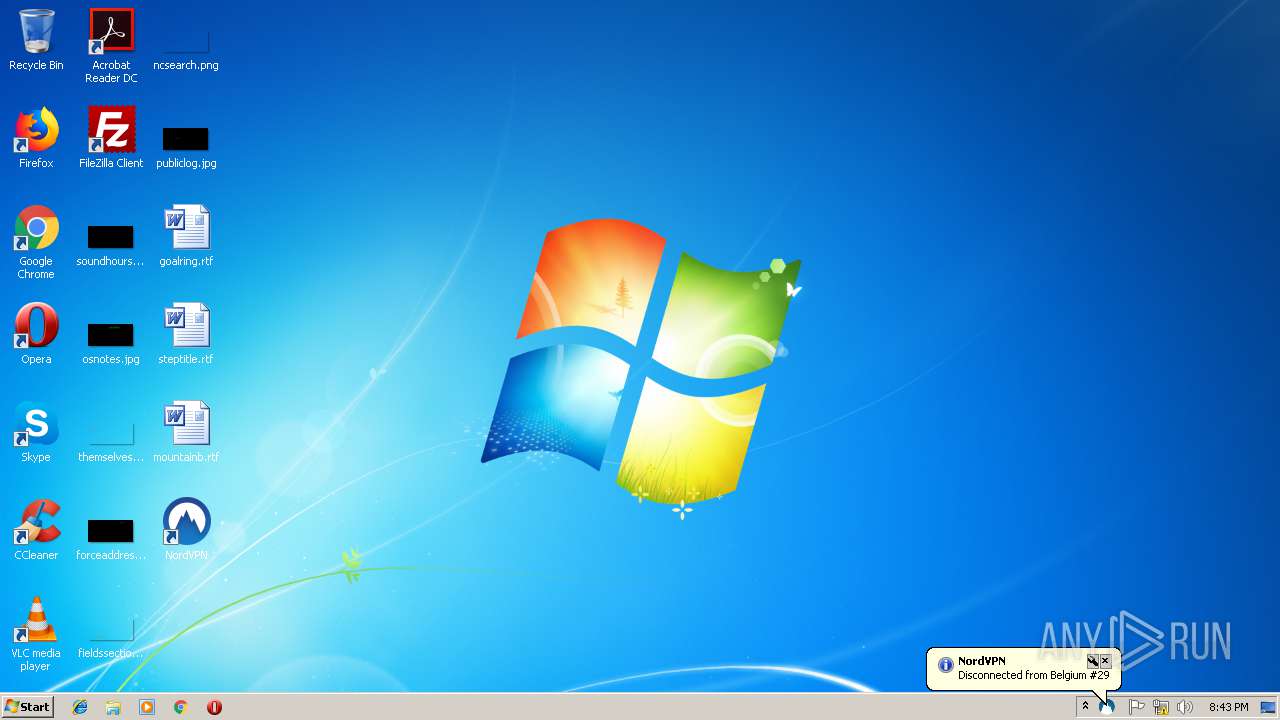Open the Start menu
The height and width of the screenshot is (720, 1280).
27,707
